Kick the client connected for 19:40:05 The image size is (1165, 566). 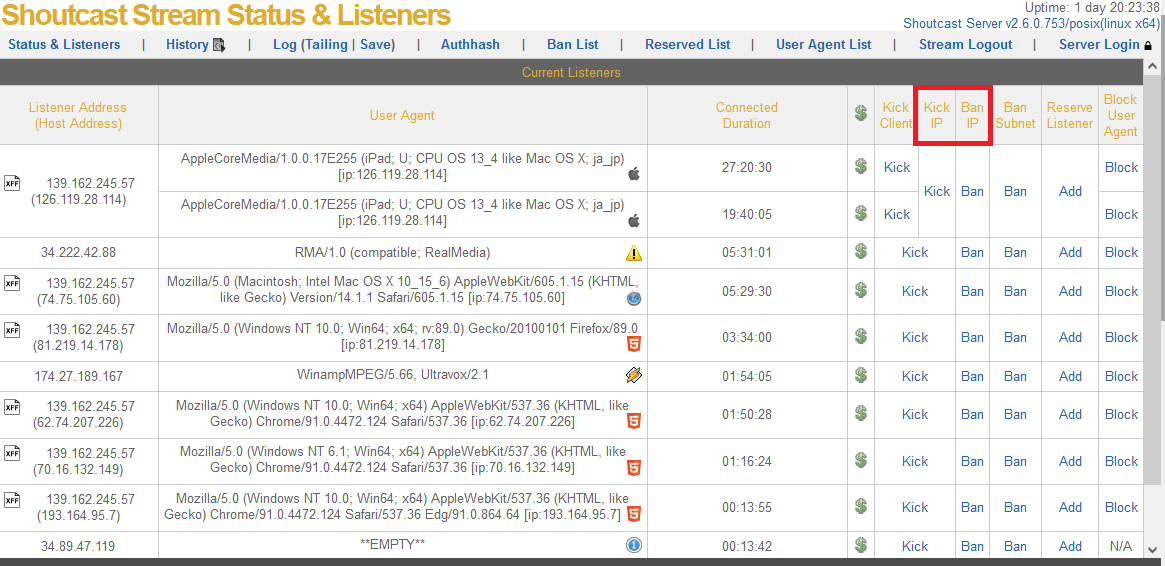pos(897,214)
